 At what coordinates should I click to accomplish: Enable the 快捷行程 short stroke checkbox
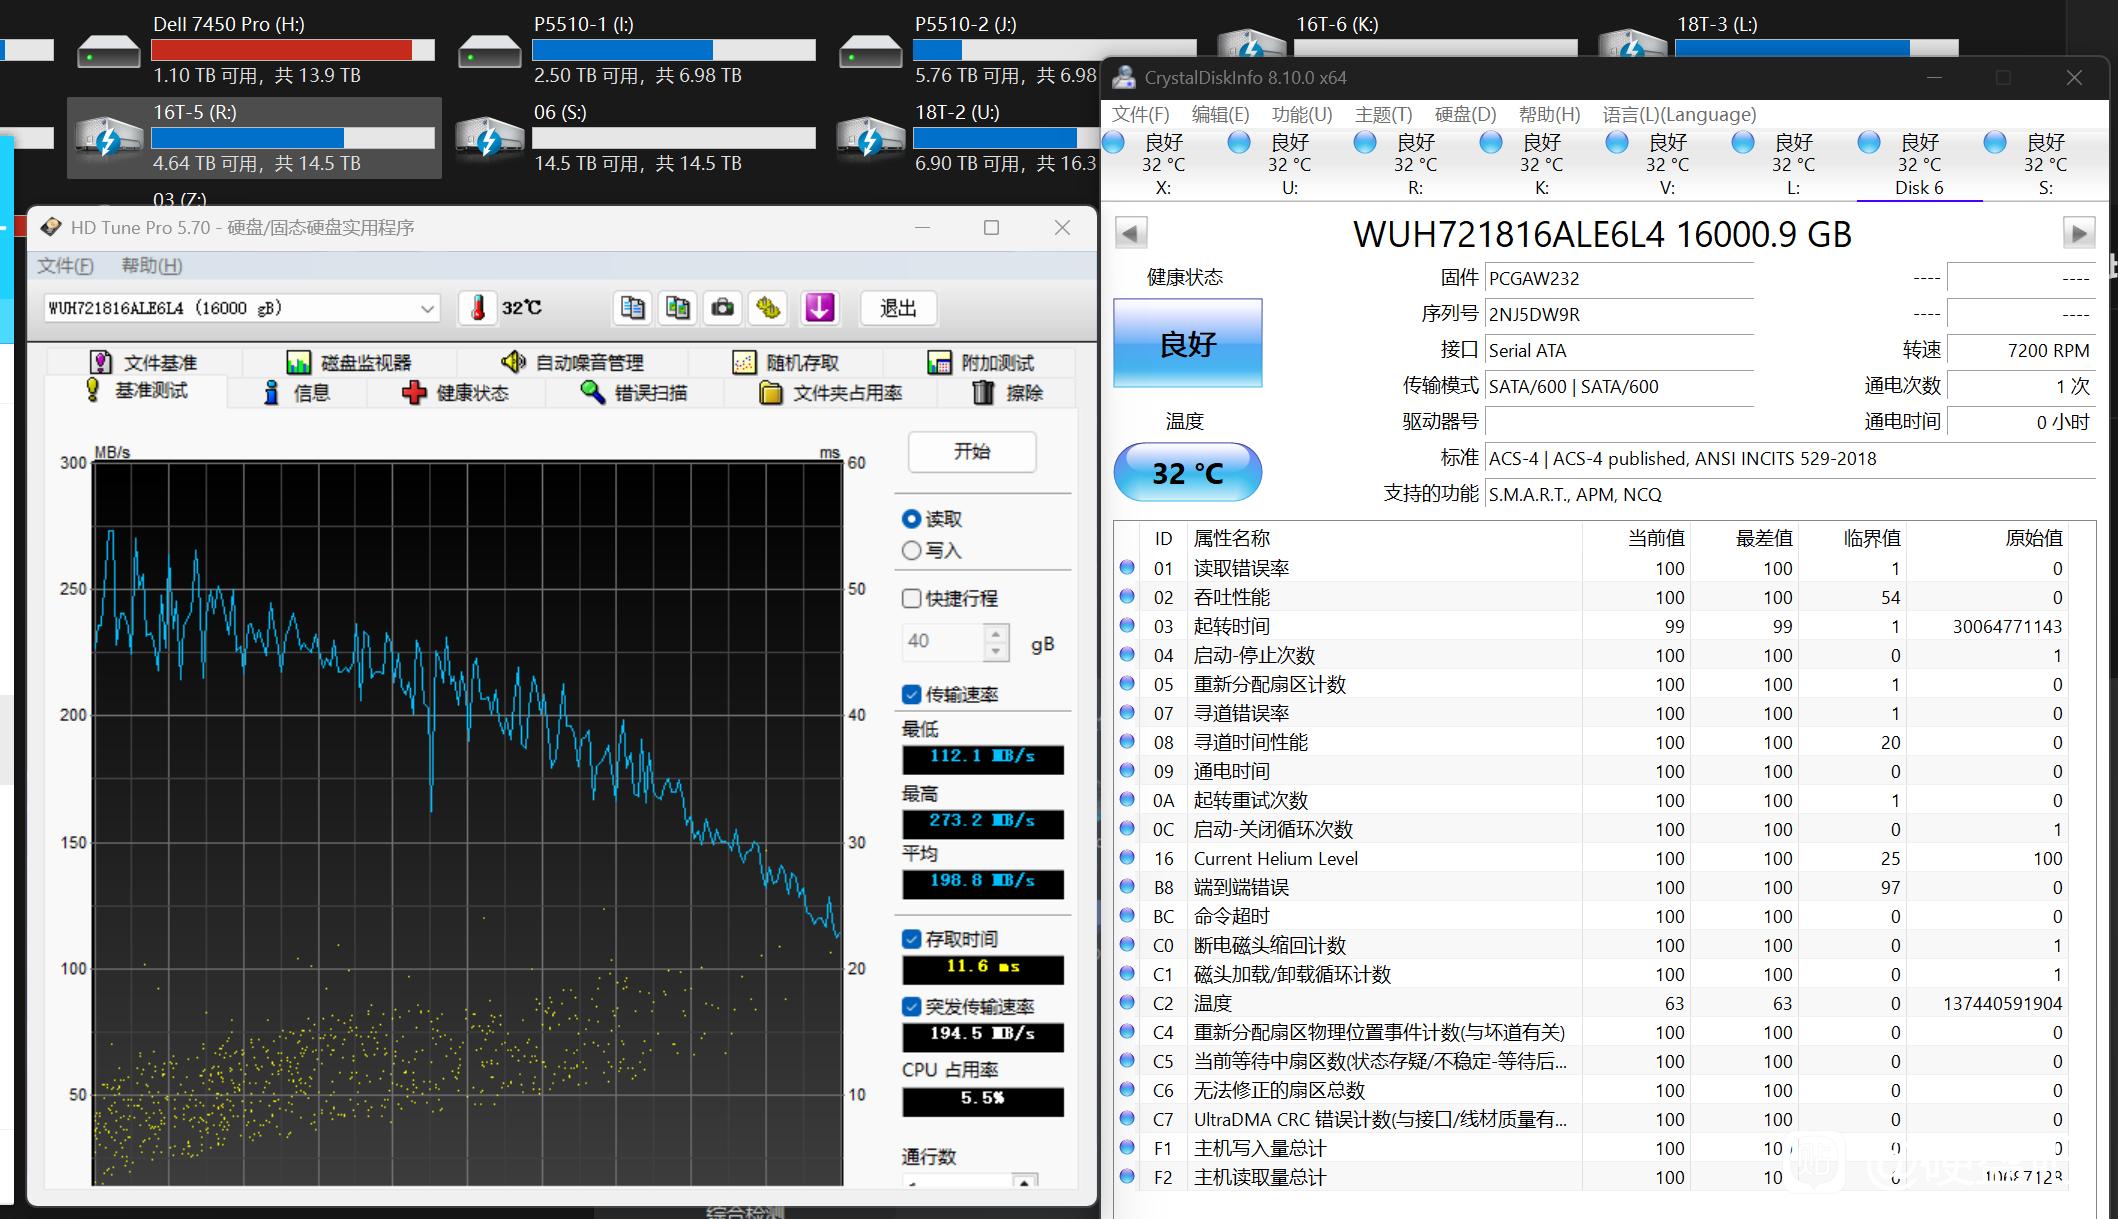(911, 598)
